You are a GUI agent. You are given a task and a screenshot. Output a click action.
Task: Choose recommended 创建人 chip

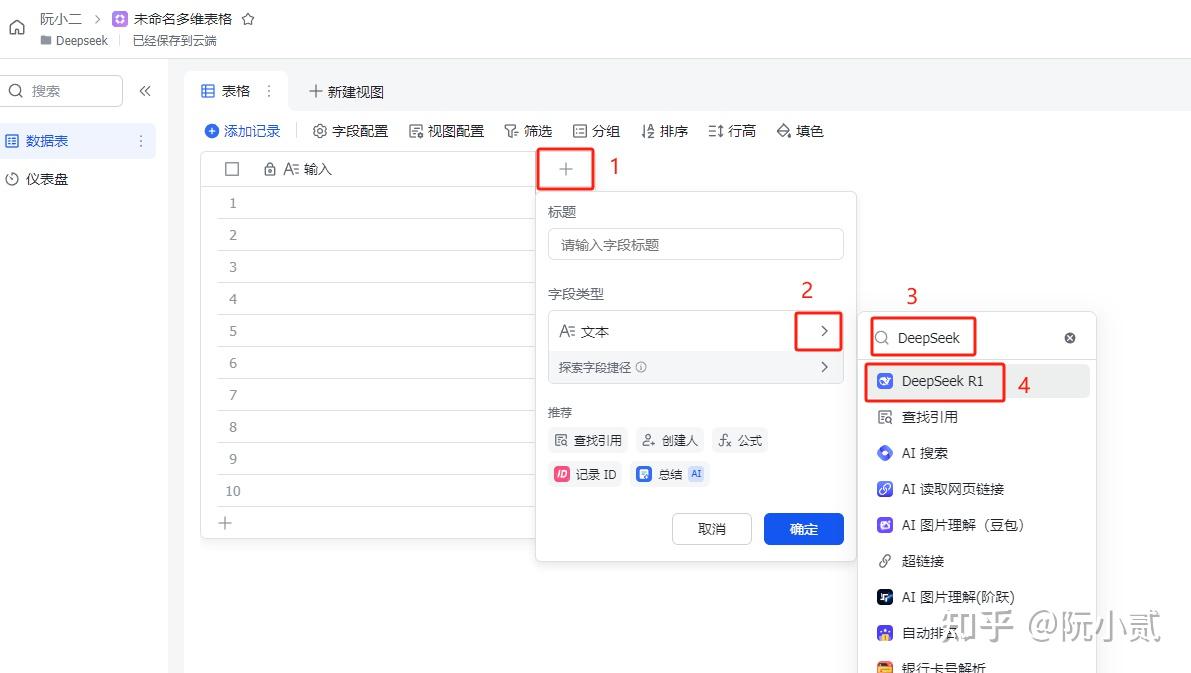[x=670, y=441]
